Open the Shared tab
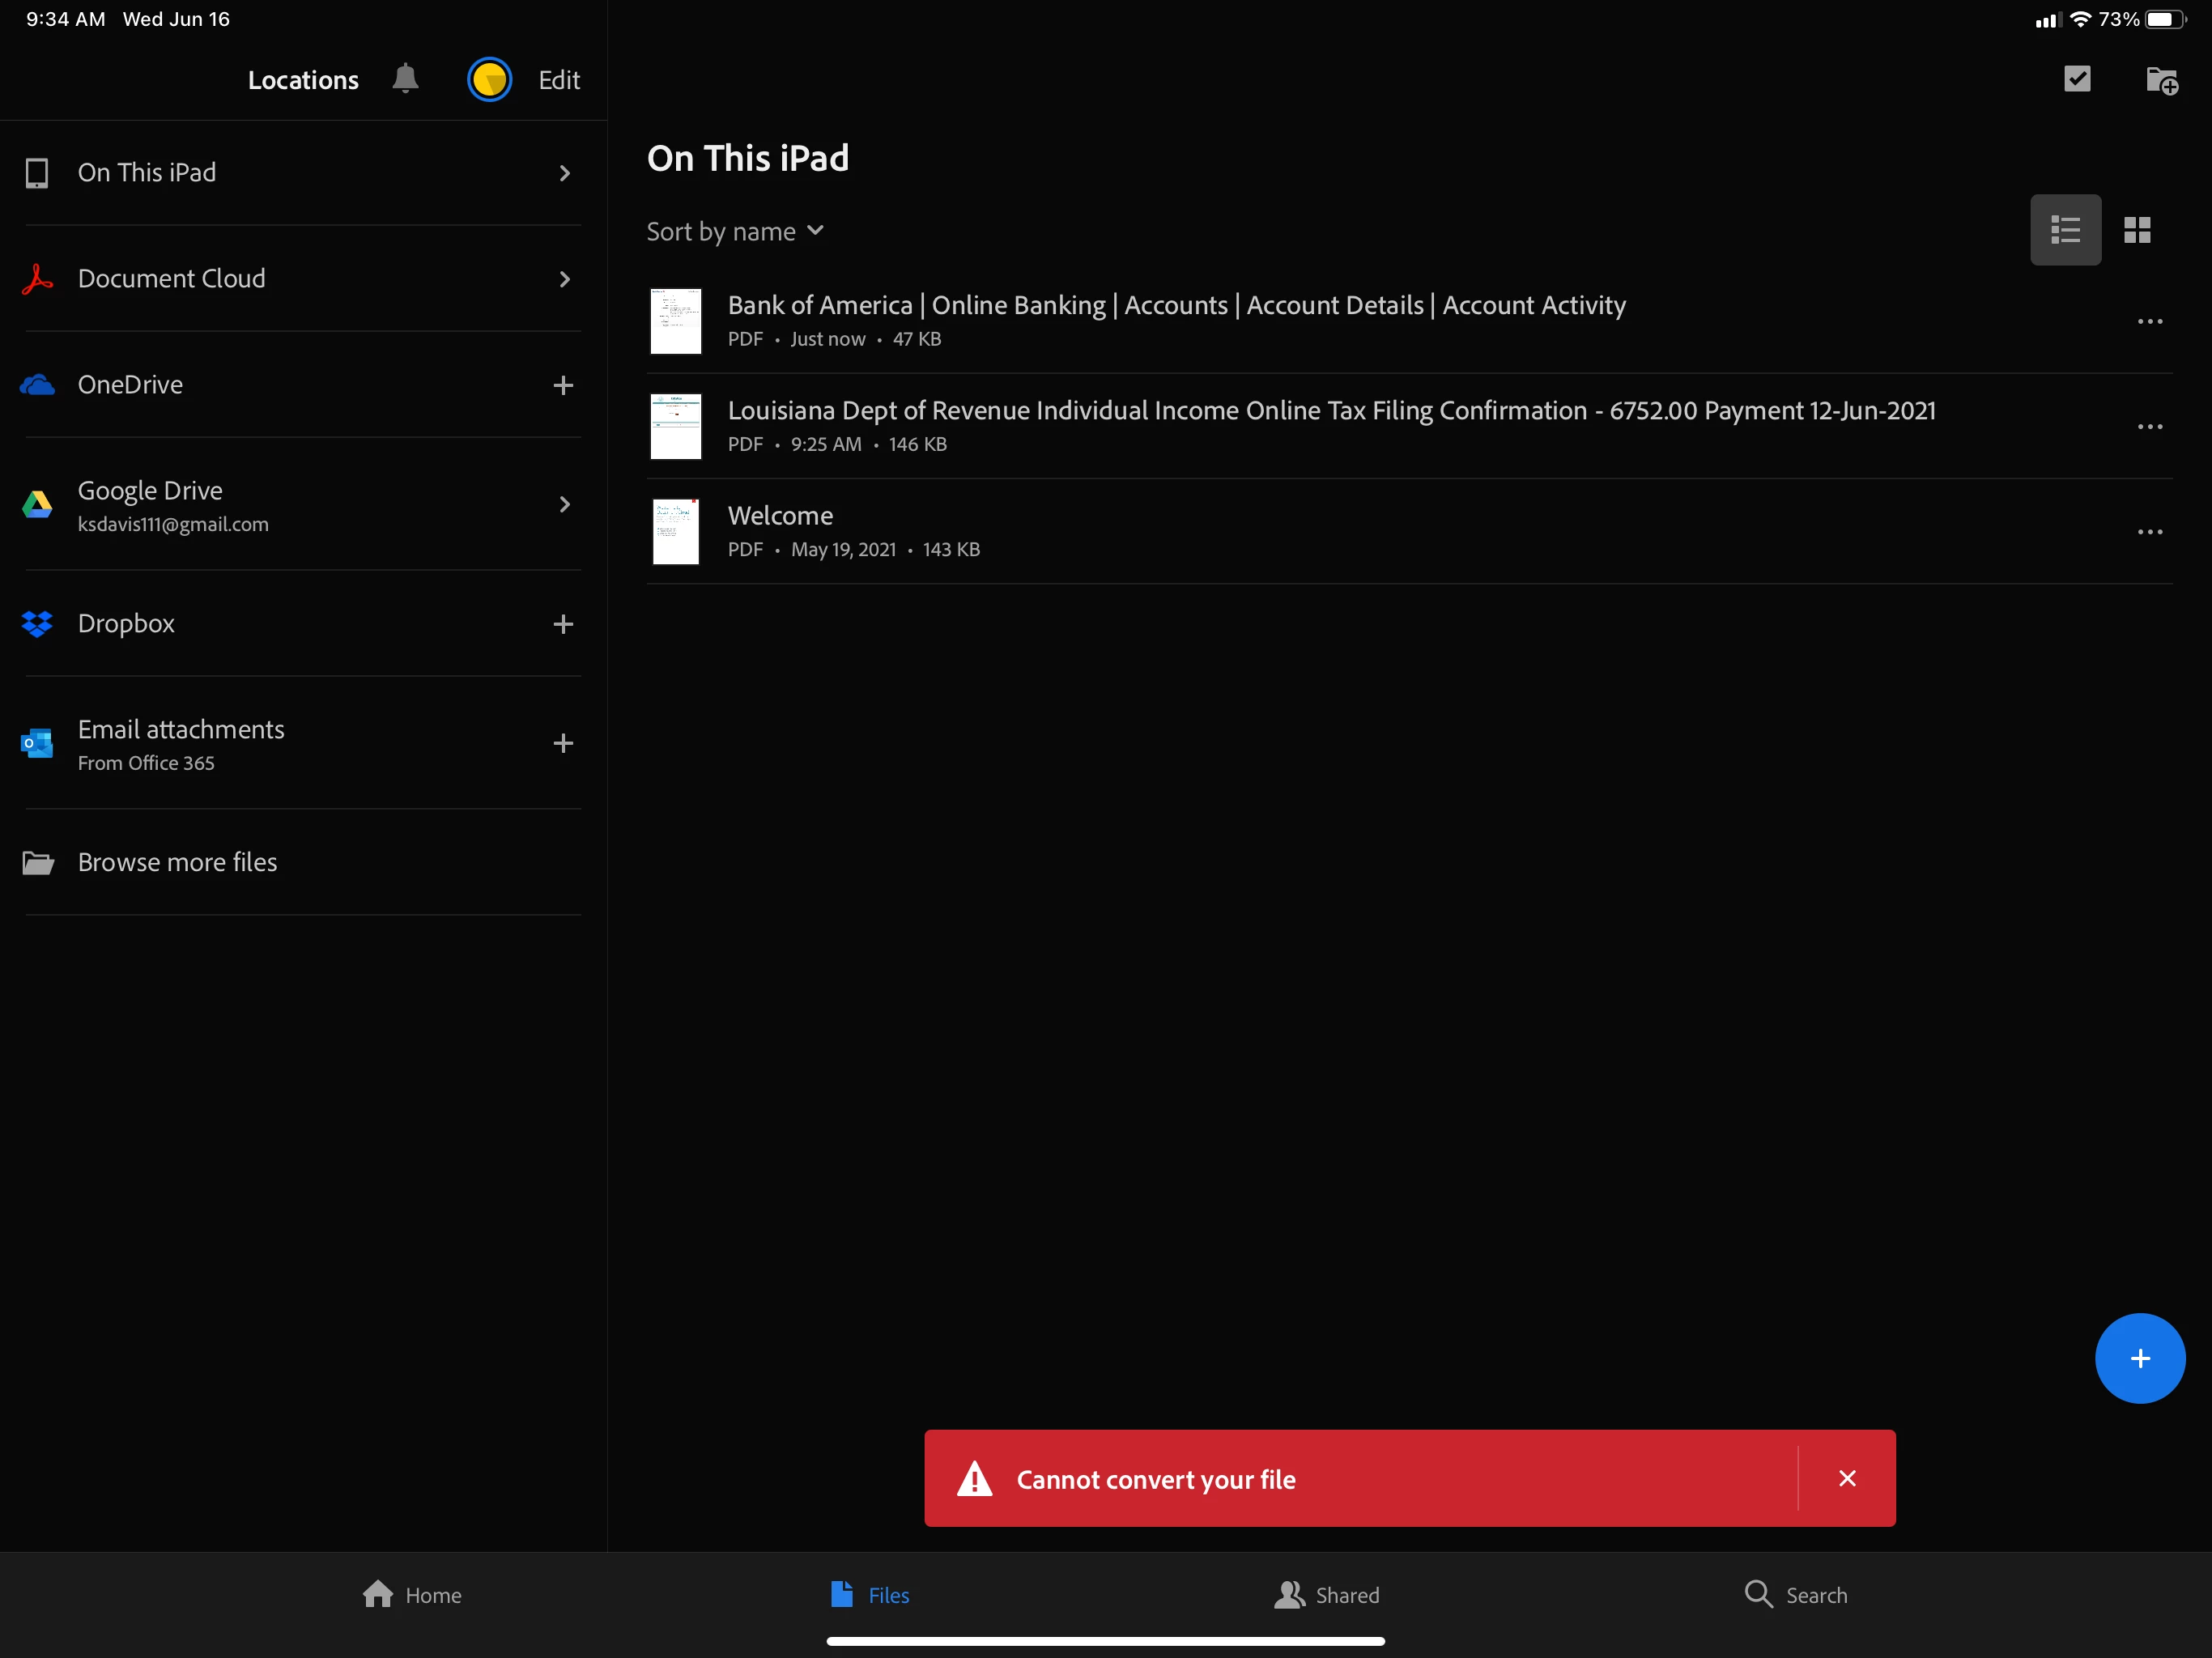Screen dimensions: 2212x1658 point(1326,1594)
